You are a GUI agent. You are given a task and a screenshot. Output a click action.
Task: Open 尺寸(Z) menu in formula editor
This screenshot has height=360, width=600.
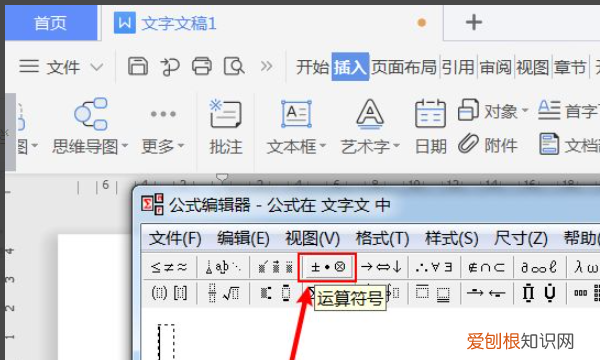[x=521, y=239]
